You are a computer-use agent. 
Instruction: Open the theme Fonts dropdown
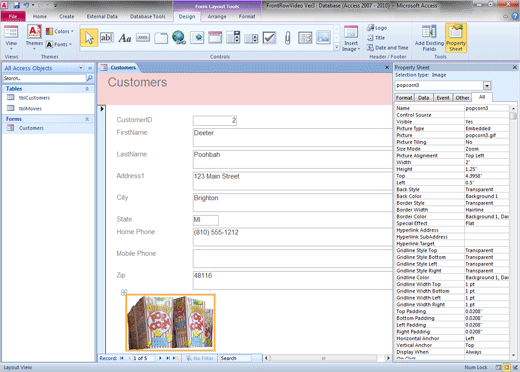tap(59, 44)
